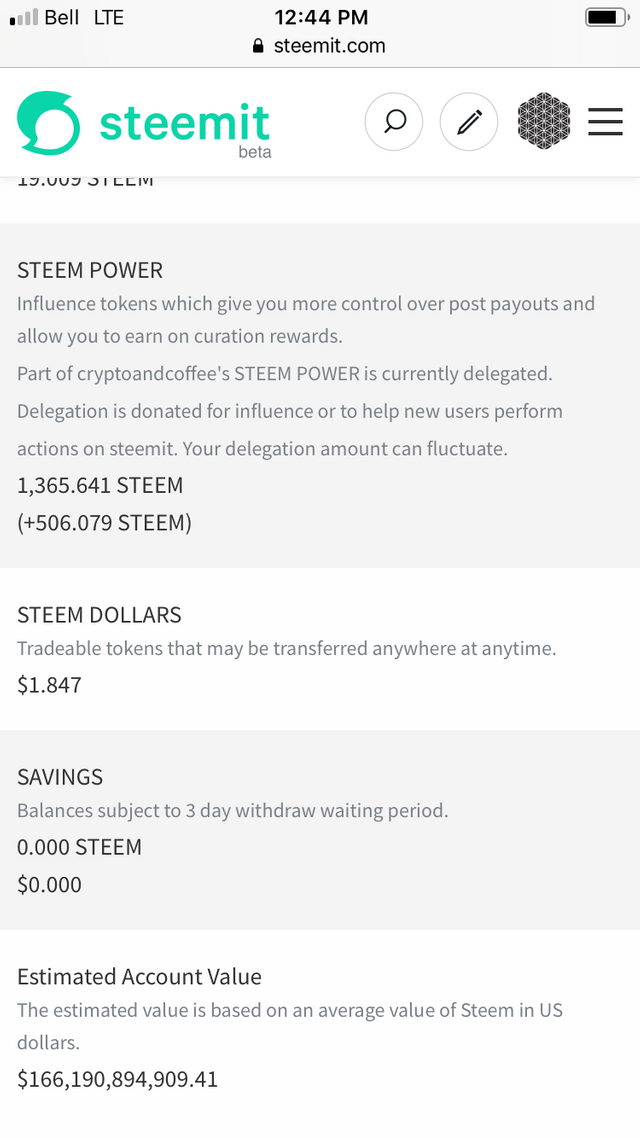
Task: Open the $1.847 Steem Dollars dropdown
Action: (x=49, y=684)
